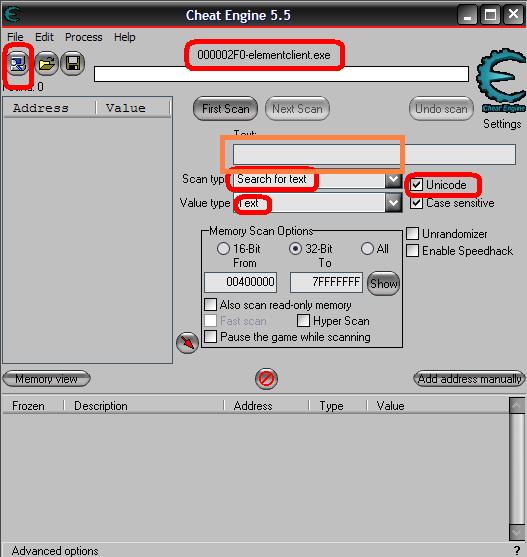Image resolution: width=527 pixels, height=557 pixels.
Task: Maximize the Cheat Engine window
Action: click(x=490, y=15)
